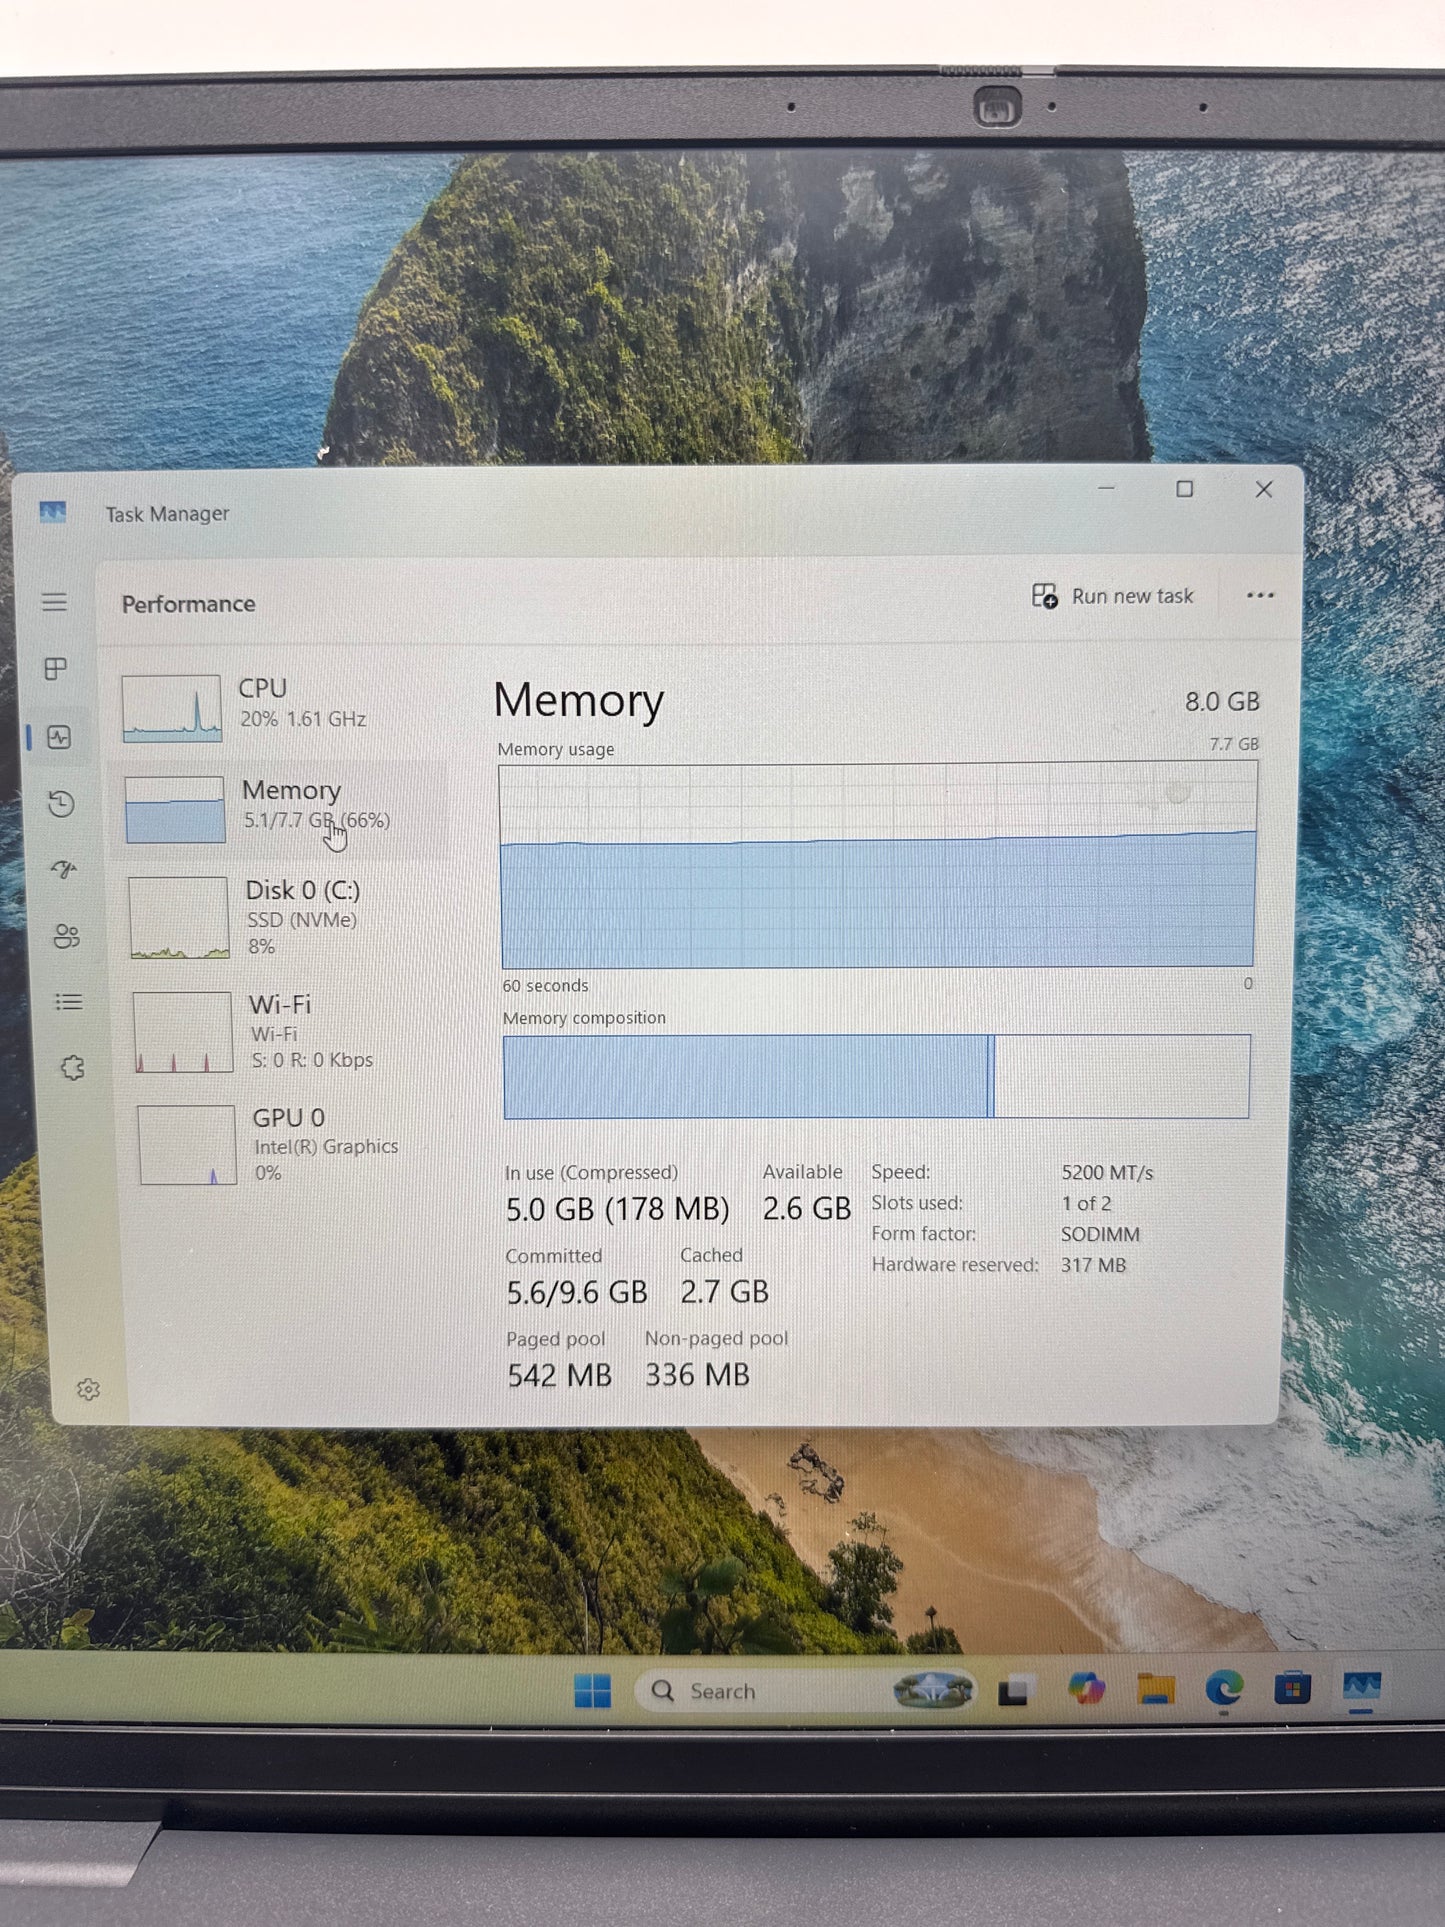Click the '317 MB' hardware reserved value

[1093, 1265]
